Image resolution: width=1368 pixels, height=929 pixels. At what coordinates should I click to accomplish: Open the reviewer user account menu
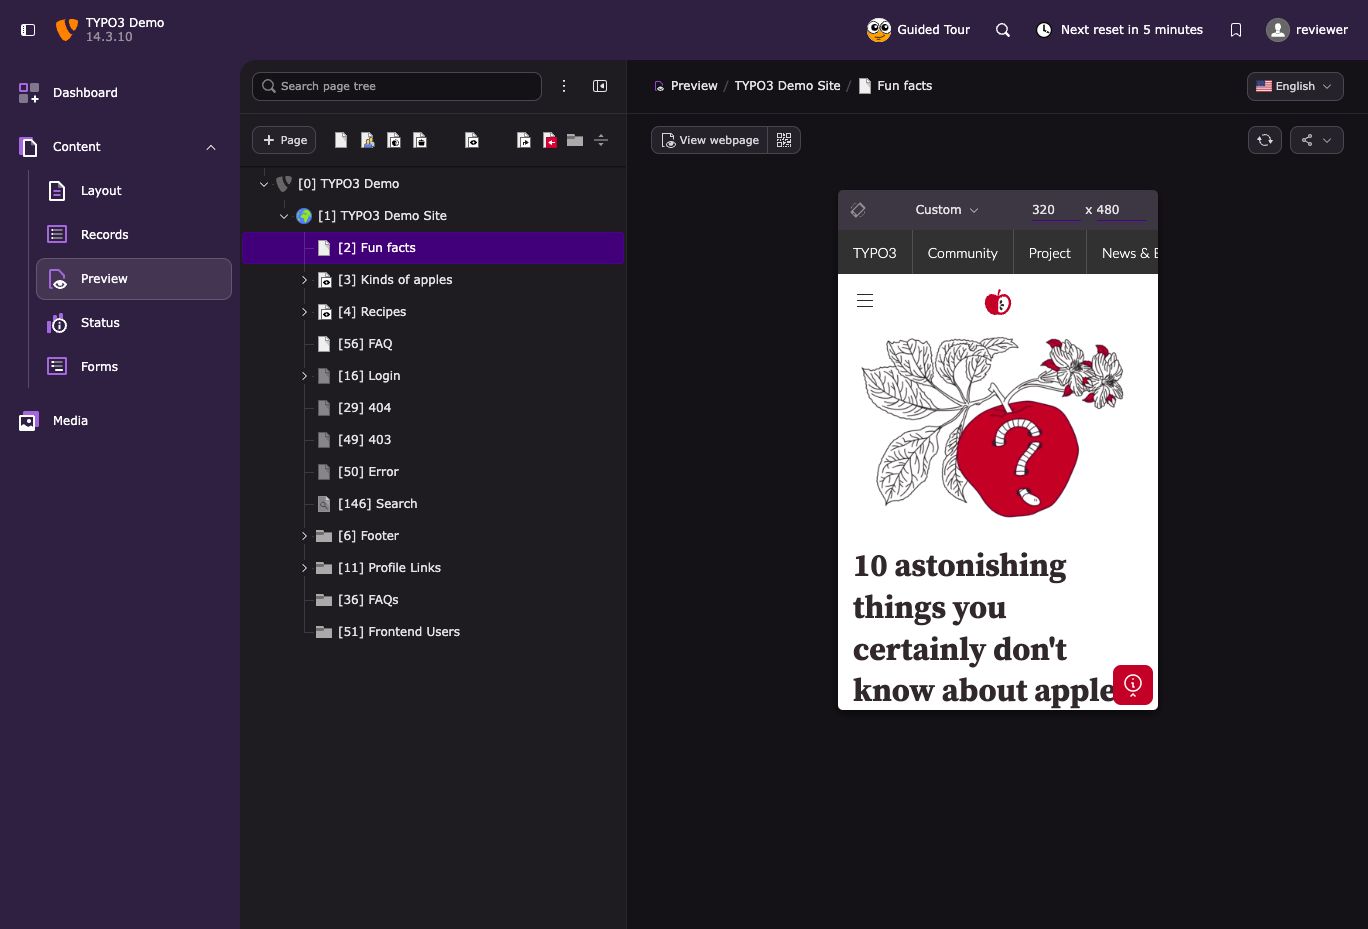coord(1307,30)
